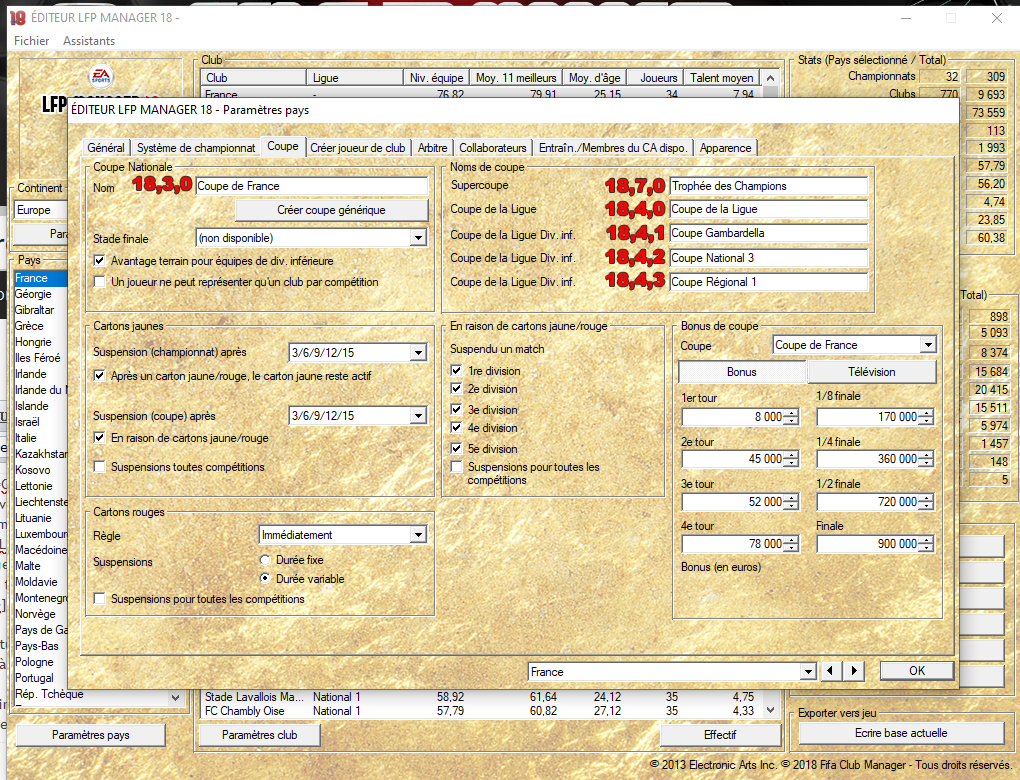This screenshot has height=780, width=1020.
Task: Click the Coupe Gambardella name field
Action: coord(769,233)
